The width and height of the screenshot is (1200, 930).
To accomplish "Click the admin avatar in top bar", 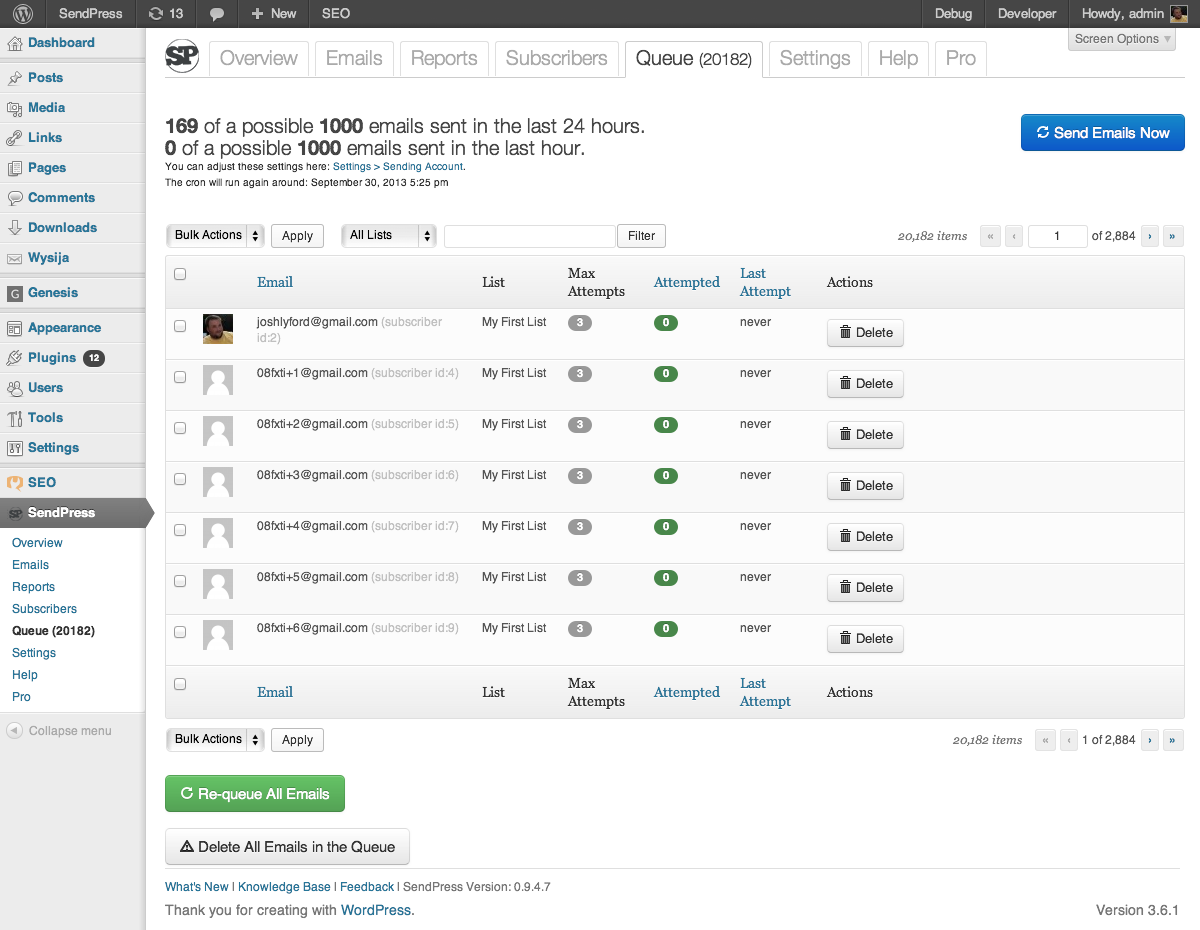I will point(1179,14).
